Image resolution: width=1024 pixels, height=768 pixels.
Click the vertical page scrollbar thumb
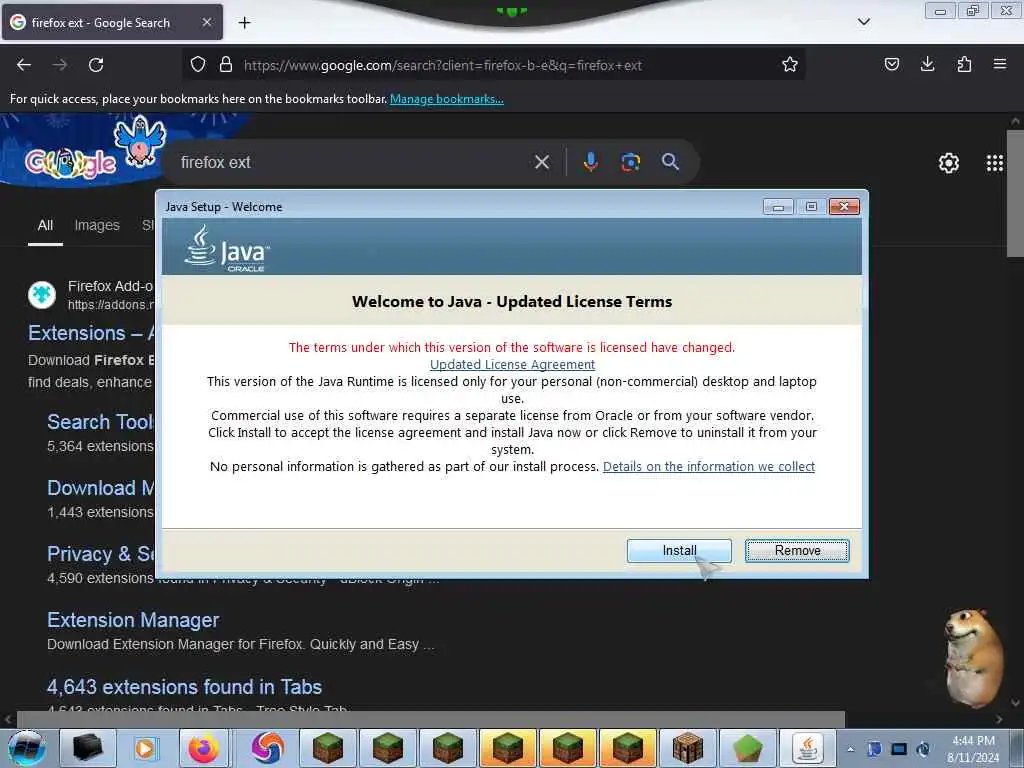[x=1015, y=193]
